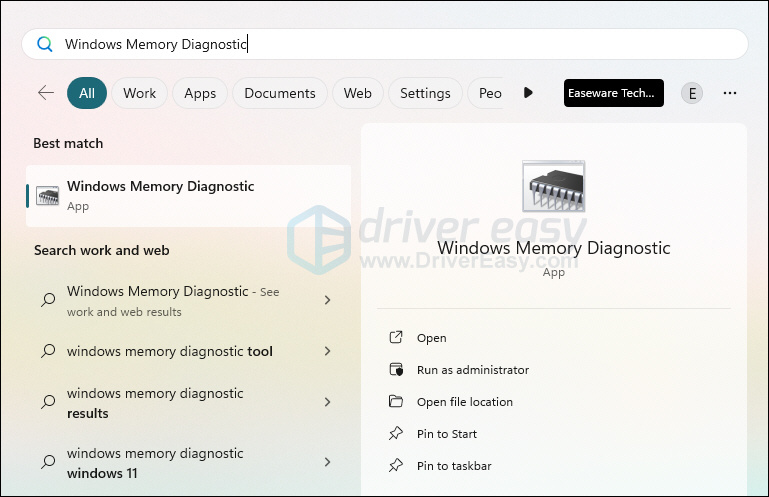This screenshot has width=769, height=497.
Task: Open Windows Memory Diagnostic best match result
Action: 188,195
